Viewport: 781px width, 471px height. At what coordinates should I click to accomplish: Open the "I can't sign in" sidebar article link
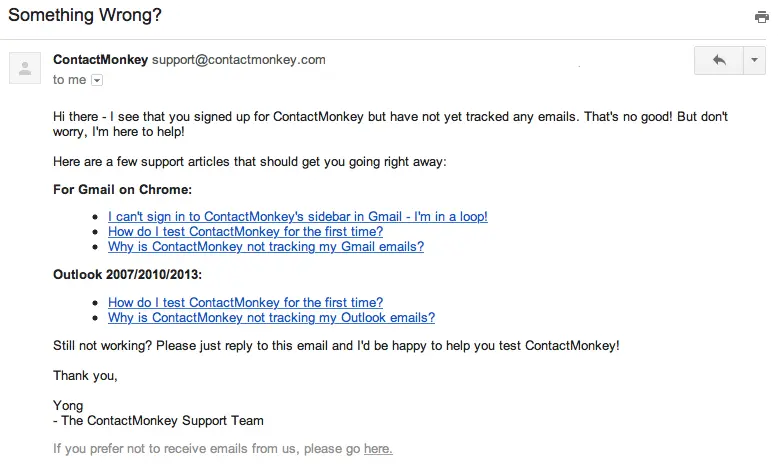[x=297, y=216]
